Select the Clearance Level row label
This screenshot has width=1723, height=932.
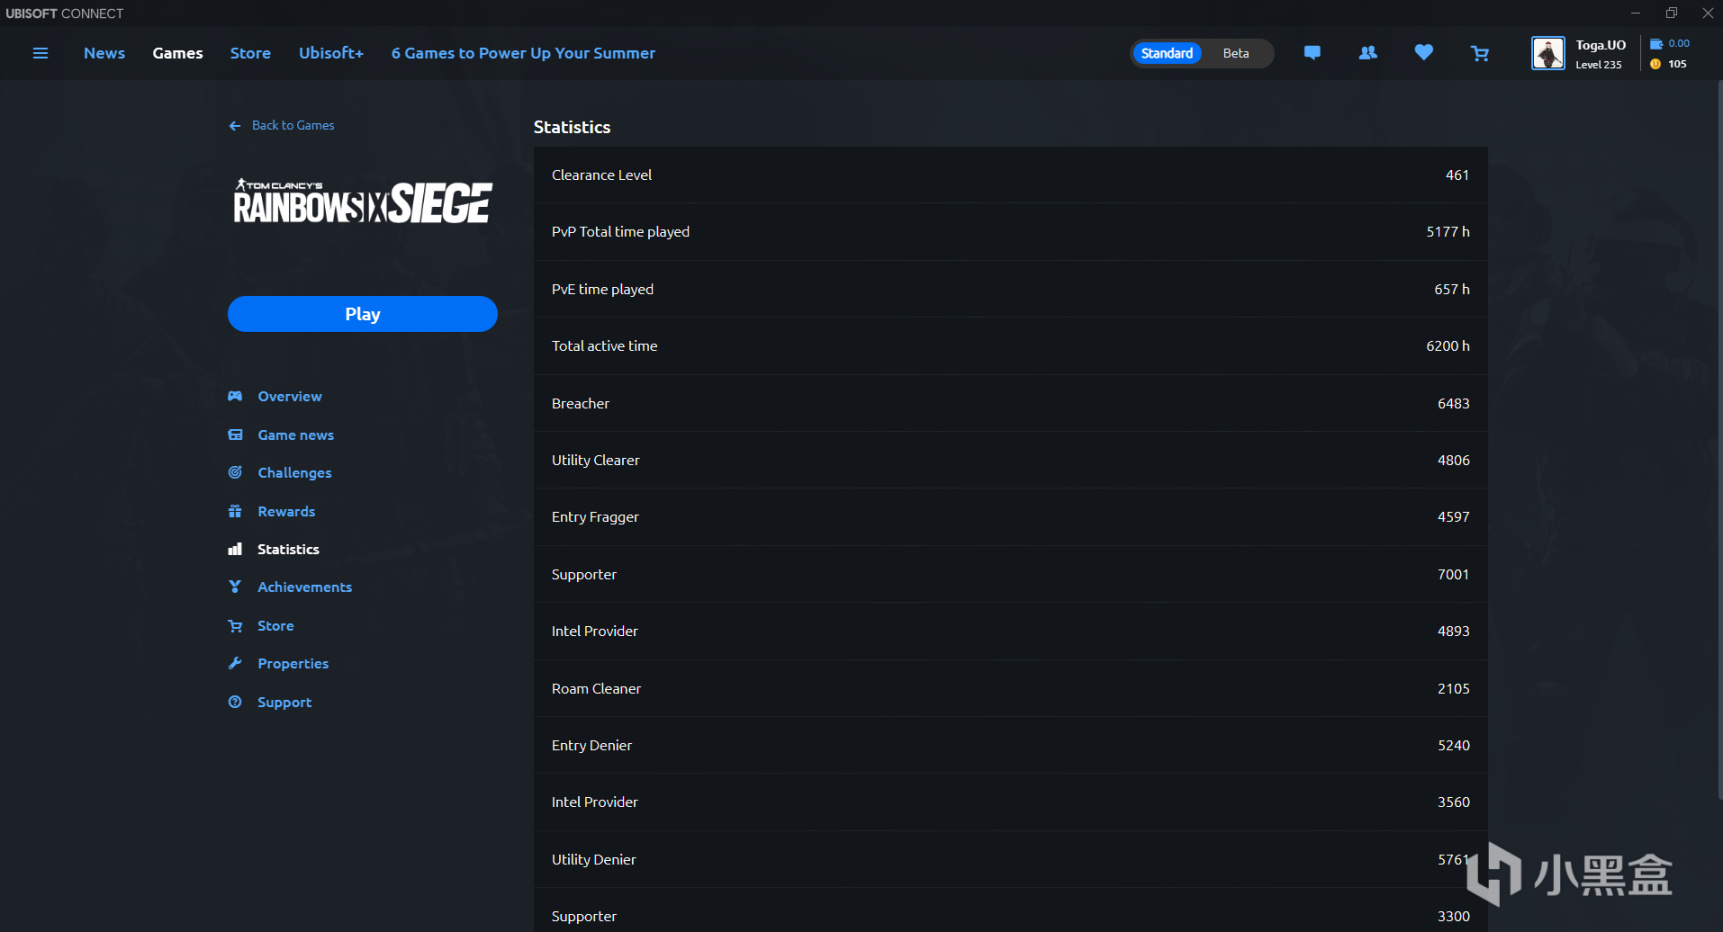(x=602, y=175)
